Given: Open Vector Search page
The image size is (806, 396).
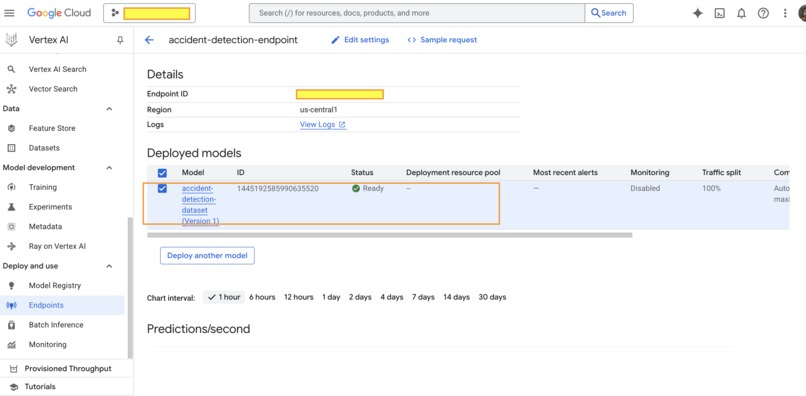Looking at the screenshot, I should [53, 89].
